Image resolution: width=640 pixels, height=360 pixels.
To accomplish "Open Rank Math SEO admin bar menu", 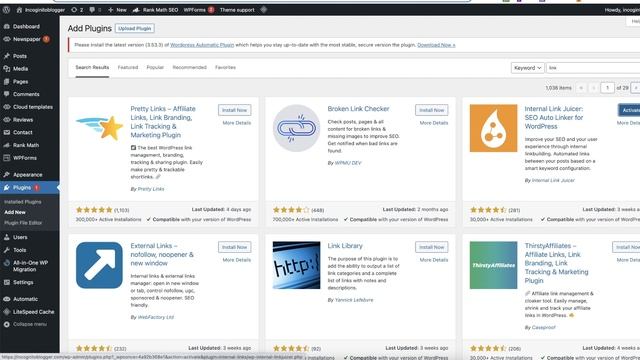I will click(156, 10).
